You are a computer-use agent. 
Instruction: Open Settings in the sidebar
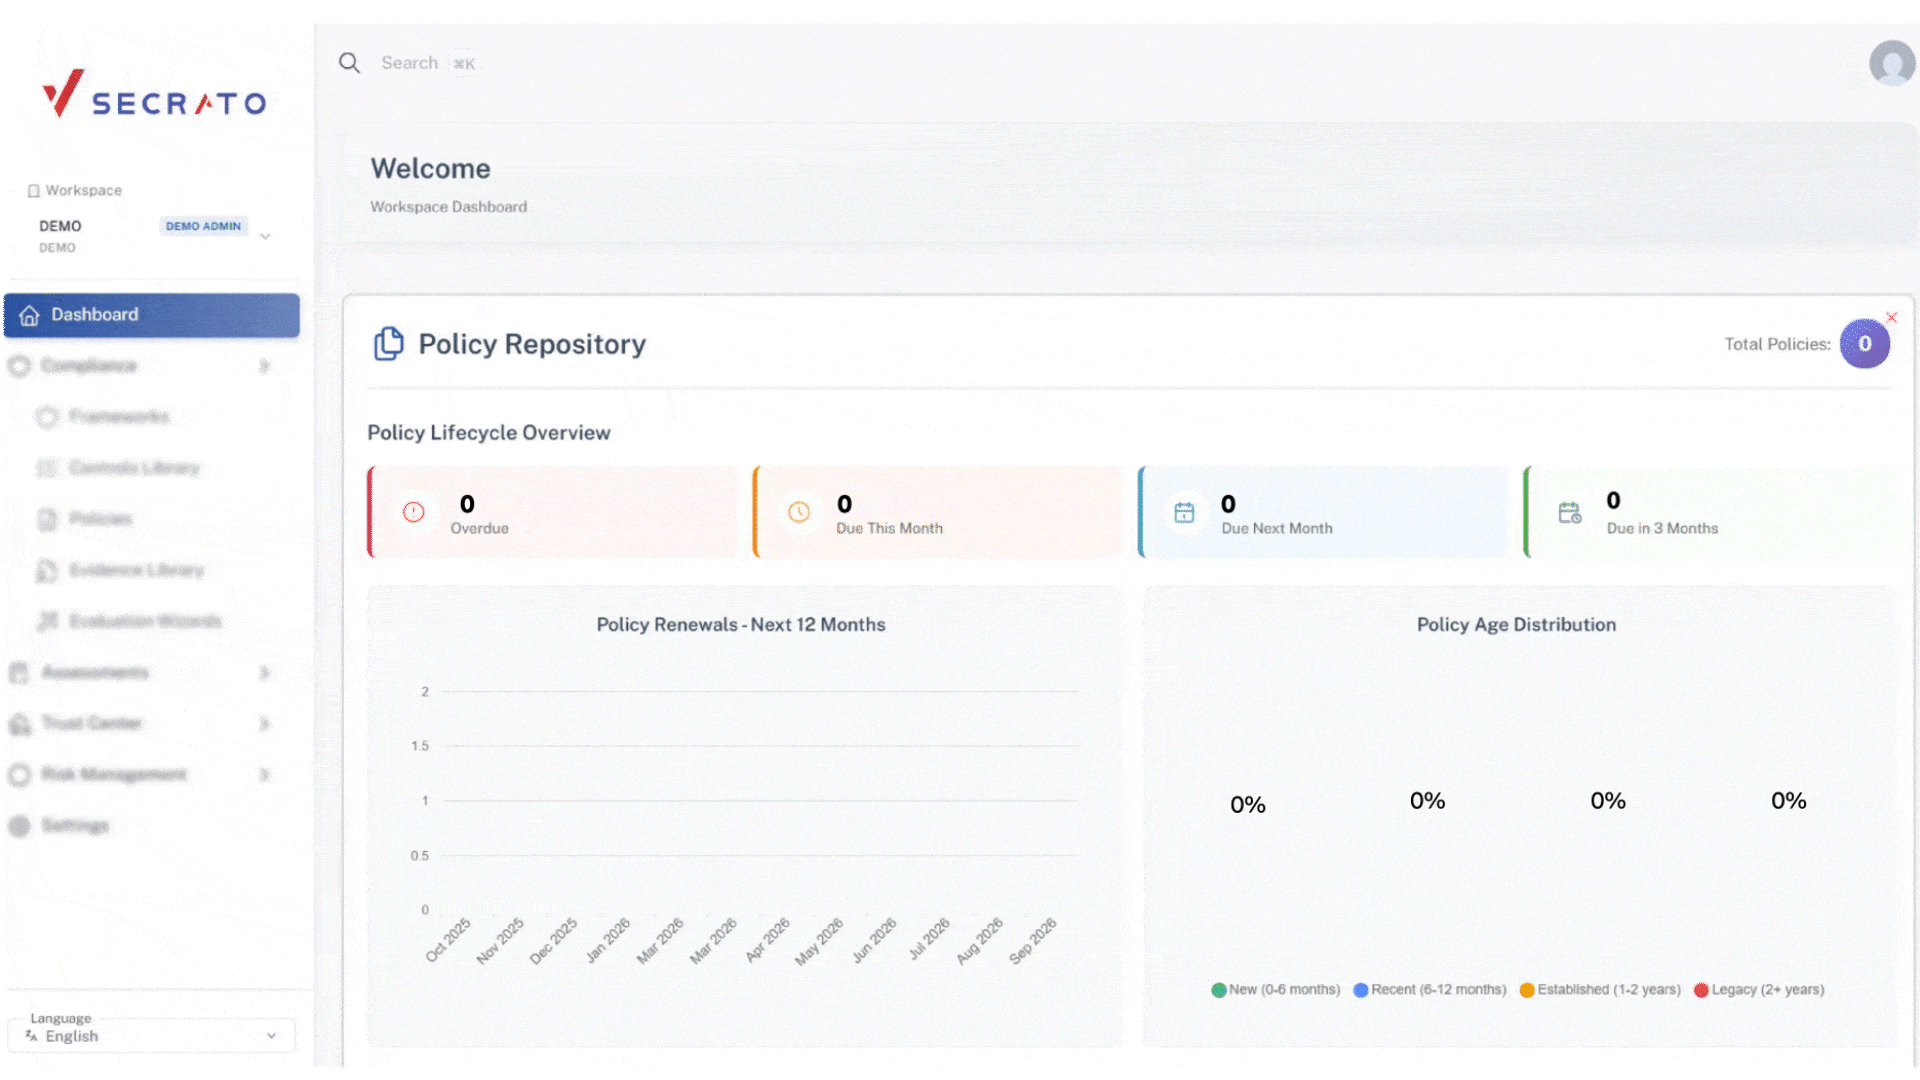click(x=74, y=826)
